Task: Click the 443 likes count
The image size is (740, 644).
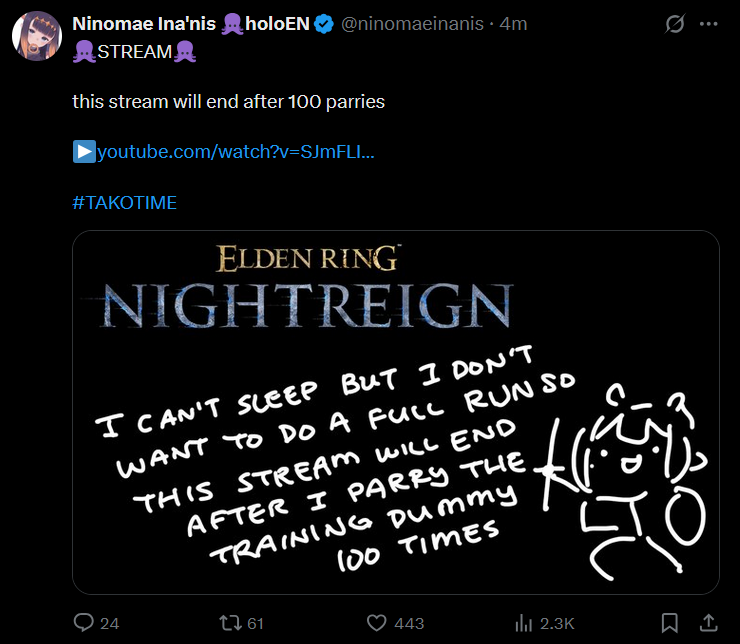Action: pos(409,623)
